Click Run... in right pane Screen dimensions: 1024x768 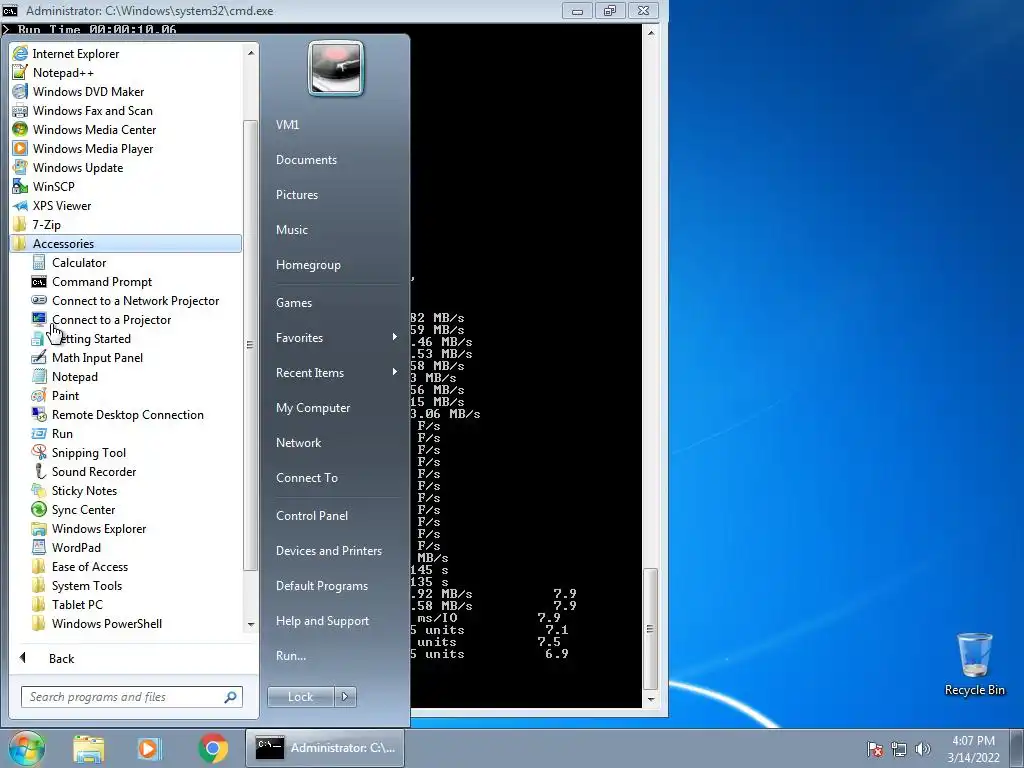(x=291, y=656)
